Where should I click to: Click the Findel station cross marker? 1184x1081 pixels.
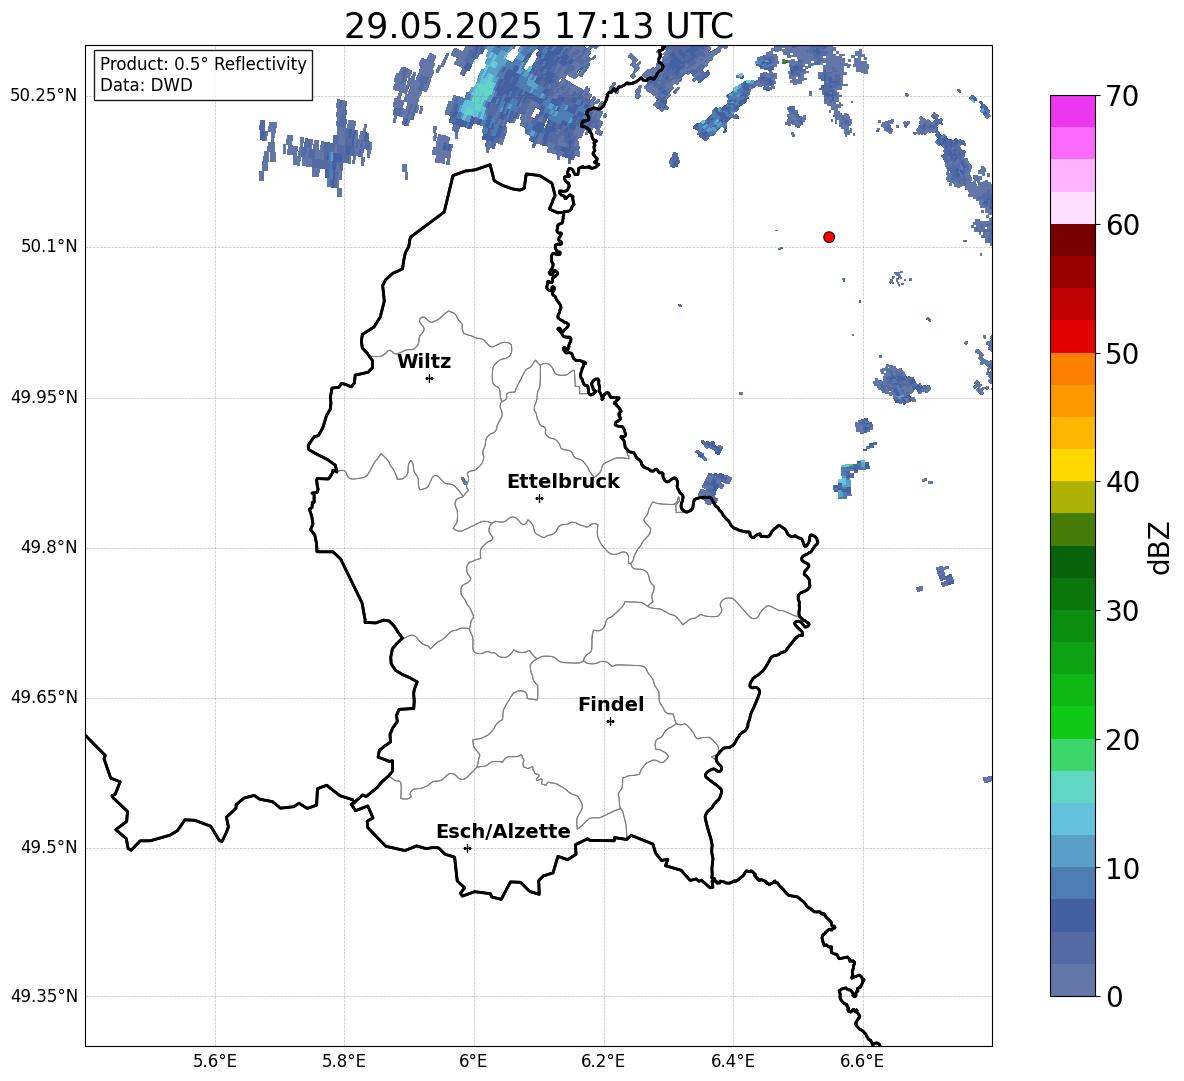610,722
